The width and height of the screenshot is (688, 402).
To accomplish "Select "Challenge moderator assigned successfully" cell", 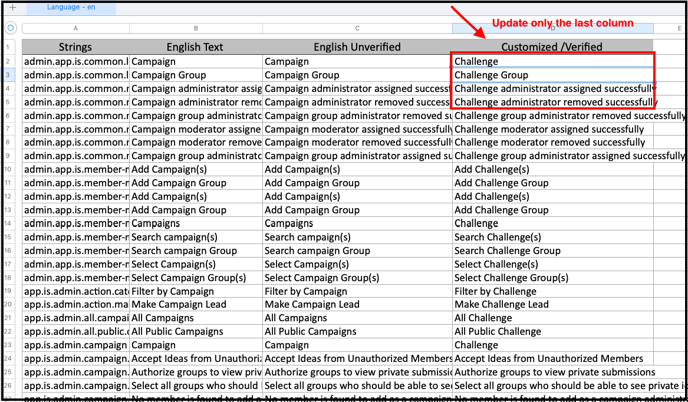I will pos(552,129).
